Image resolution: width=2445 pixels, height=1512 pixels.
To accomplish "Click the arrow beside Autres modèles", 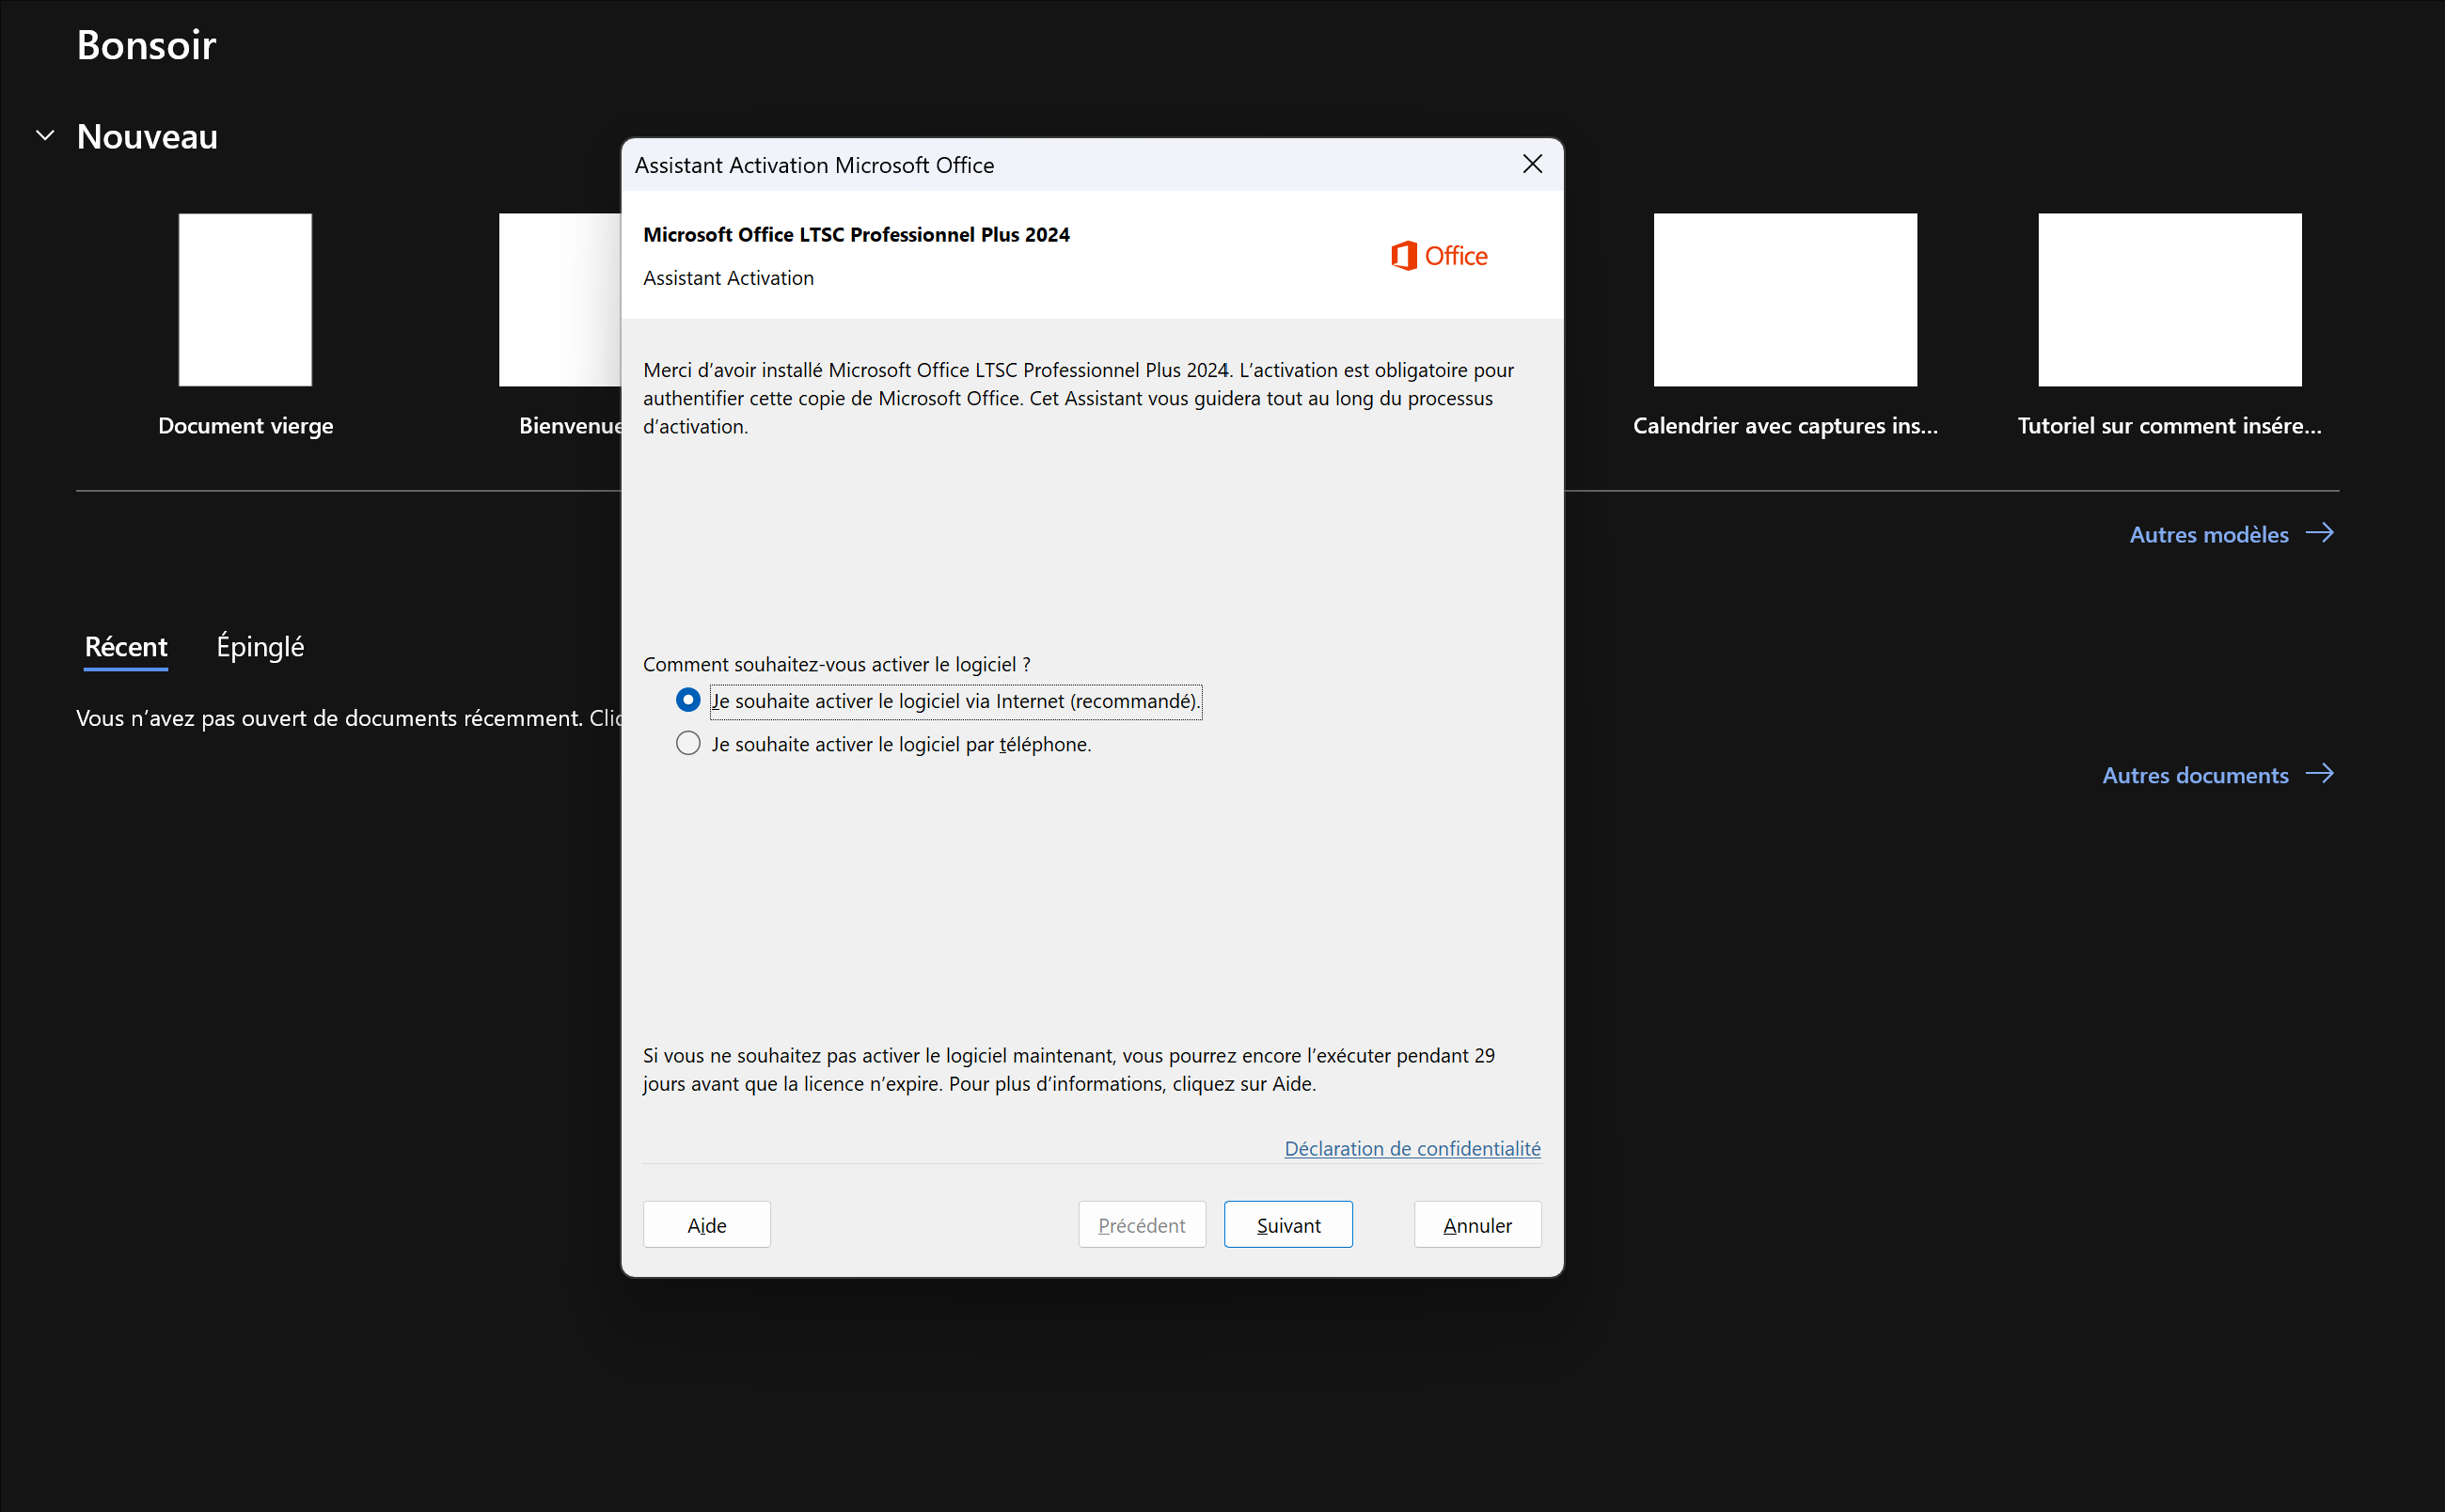I will coord(2319,533).
